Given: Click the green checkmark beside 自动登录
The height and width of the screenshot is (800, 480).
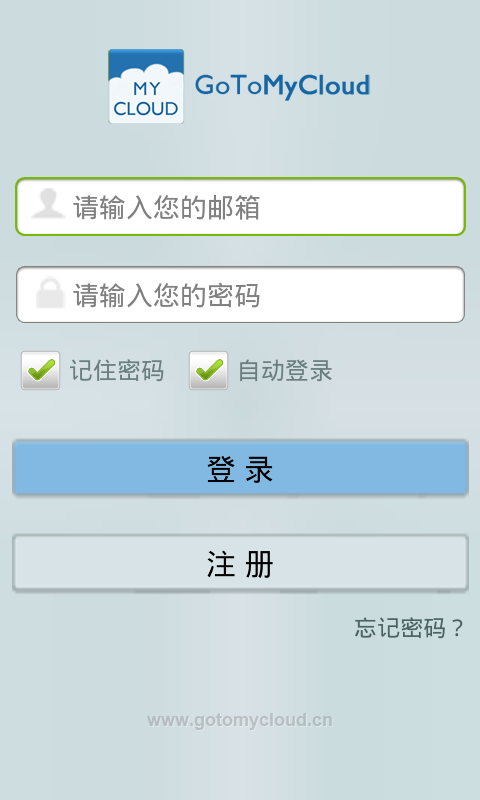Looking at the screenshot, I should (209, 369).
